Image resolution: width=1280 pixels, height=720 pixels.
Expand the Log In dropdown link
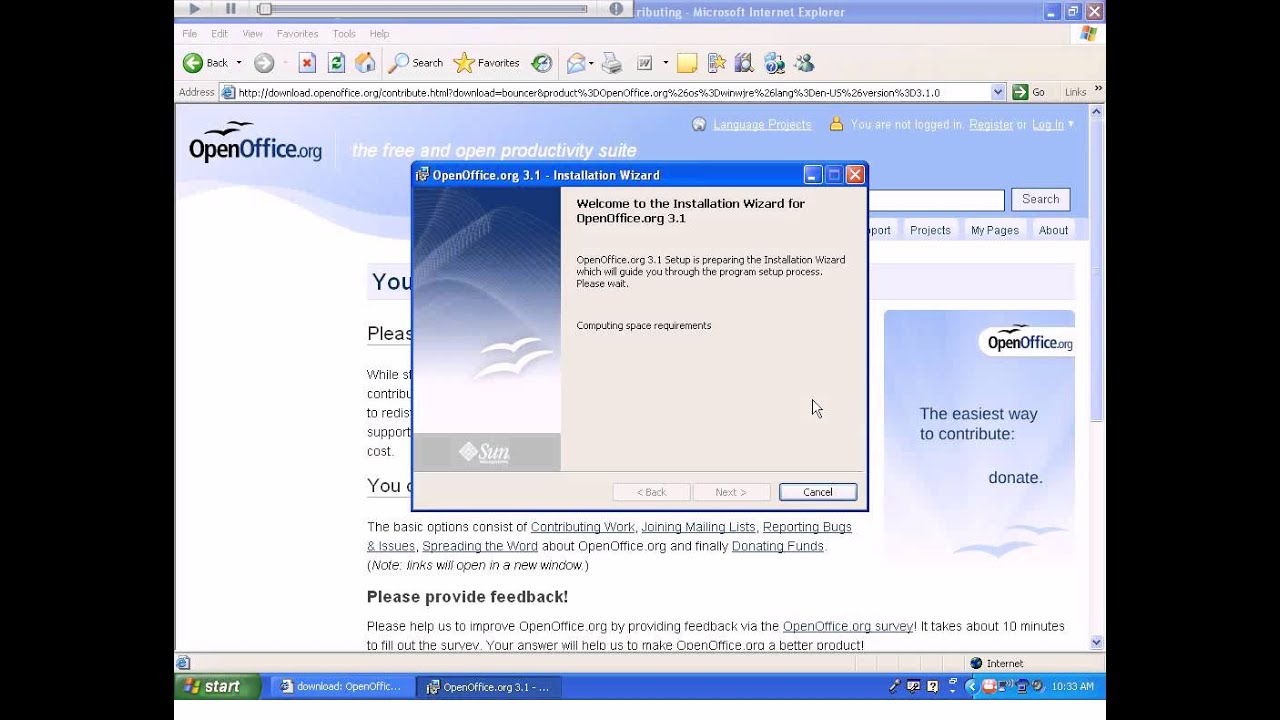pos(1053,125)
